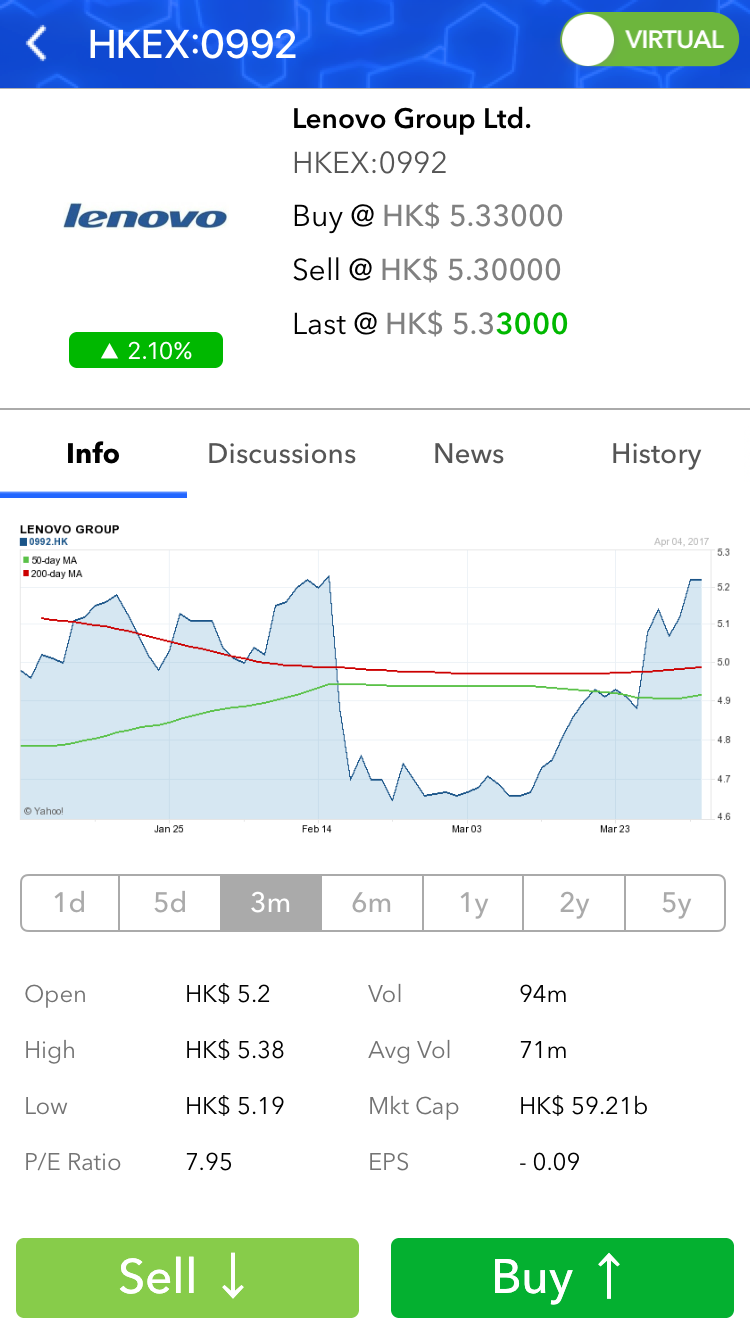
Task: Select the 3m chart range
Action: pyautogui.click(x=271, y=903)
